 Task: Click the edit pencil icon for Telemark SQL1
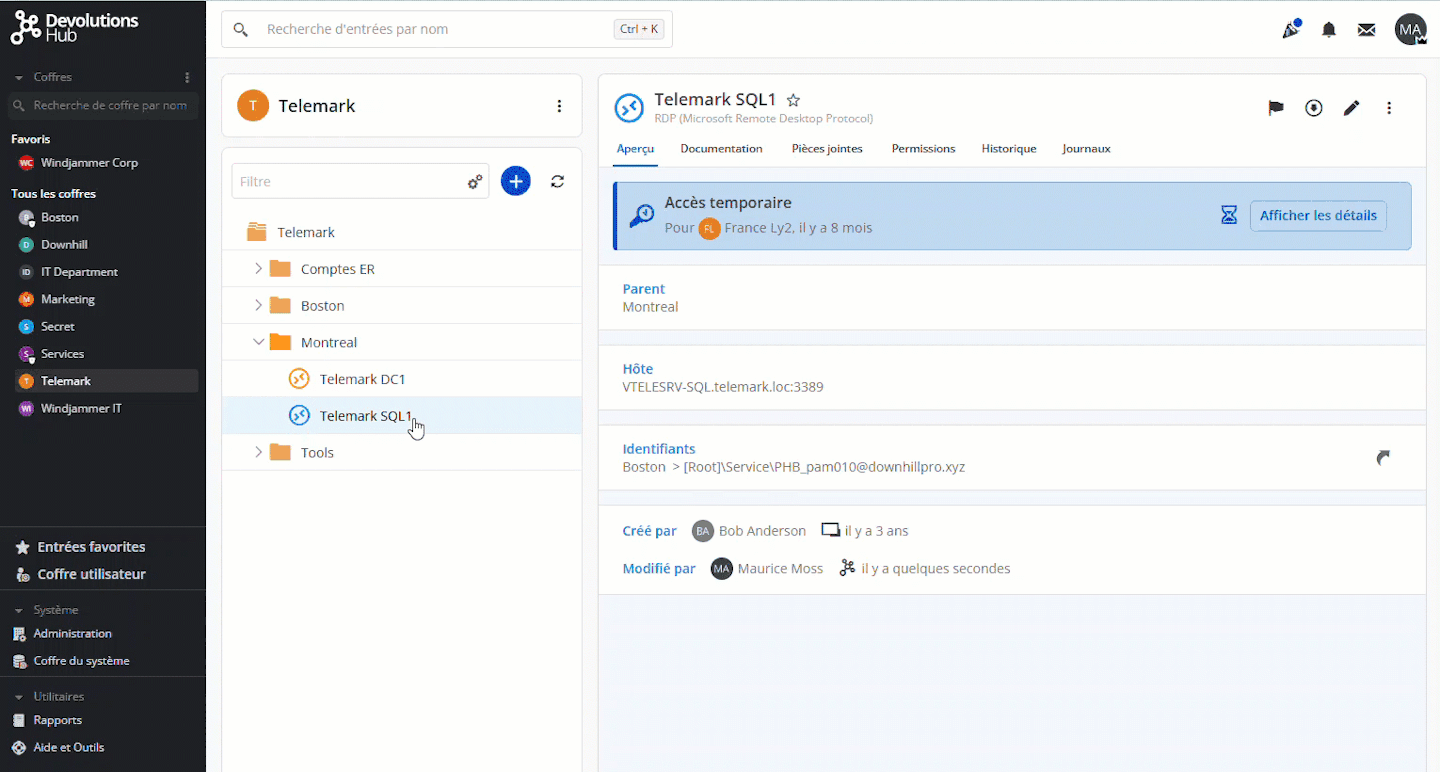(1351, 108)
